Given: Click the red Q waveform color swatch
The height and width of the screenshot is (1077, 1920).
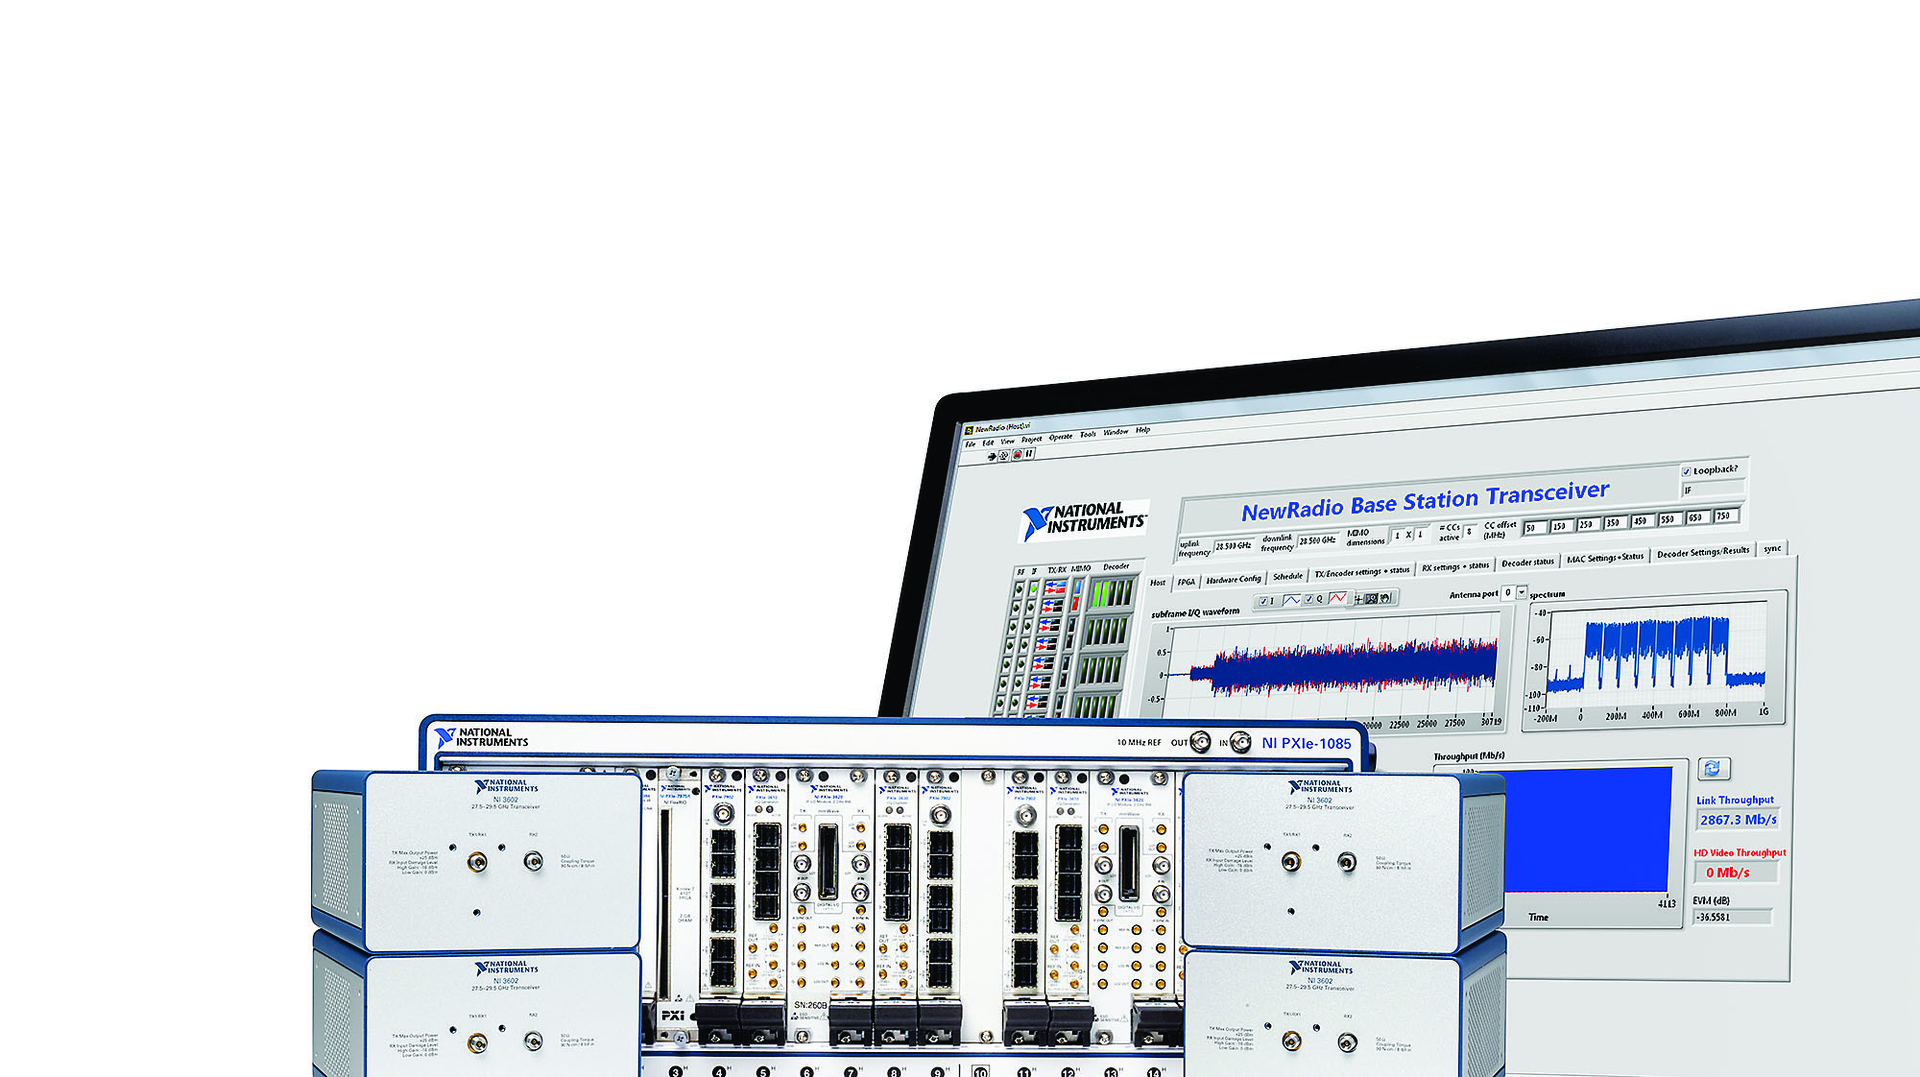Looking at the screenshot, I should click(x=1338, y=599).
